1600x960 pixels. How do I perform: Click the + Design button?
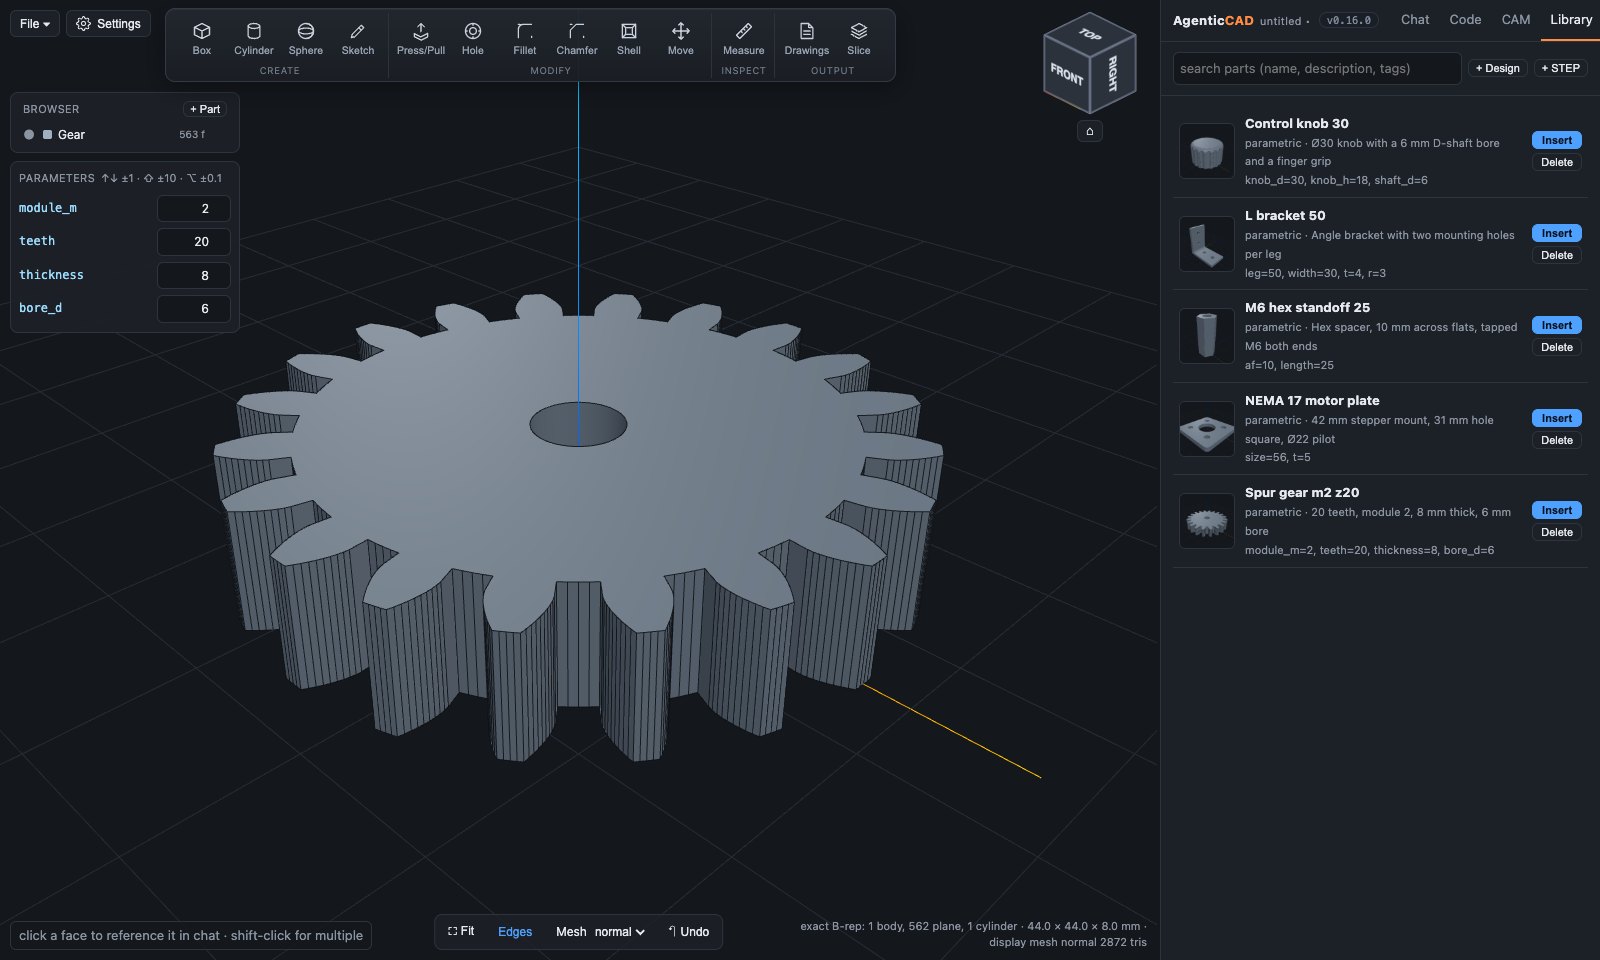(1497, 68)
